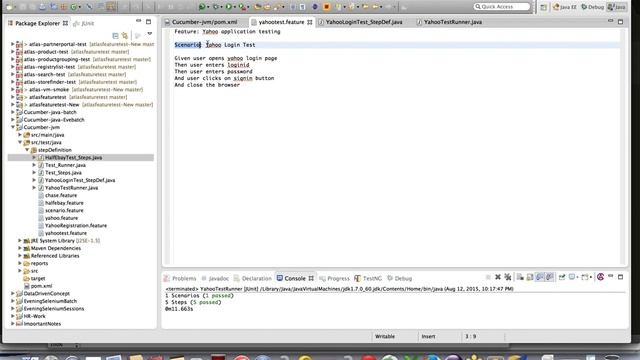The height and width of the screenshot is (360, 640).
Task: Click the Open Perspective icon
Action: [544, 7]
